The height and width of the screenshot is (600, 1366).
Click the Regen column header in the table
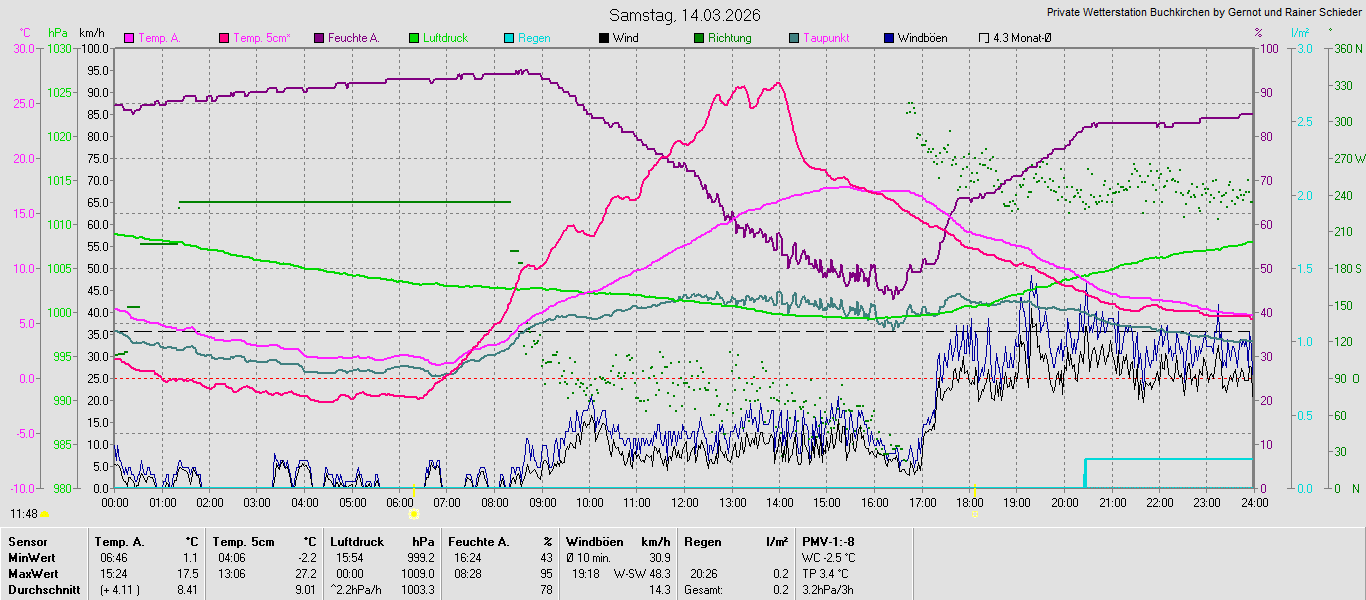tap(702, 542)
